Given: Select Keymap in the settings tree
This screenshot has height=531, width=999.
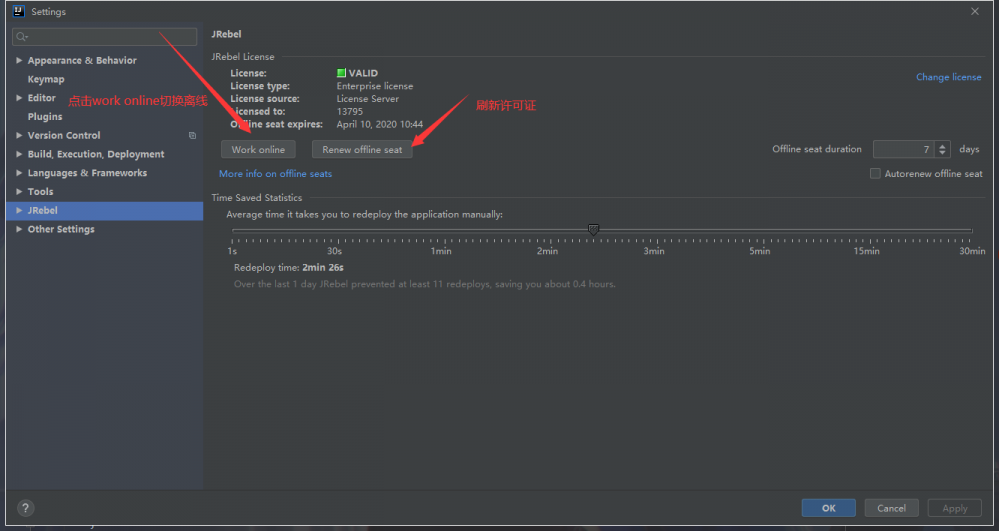Looking at the screenshot, I should (46, 79).
